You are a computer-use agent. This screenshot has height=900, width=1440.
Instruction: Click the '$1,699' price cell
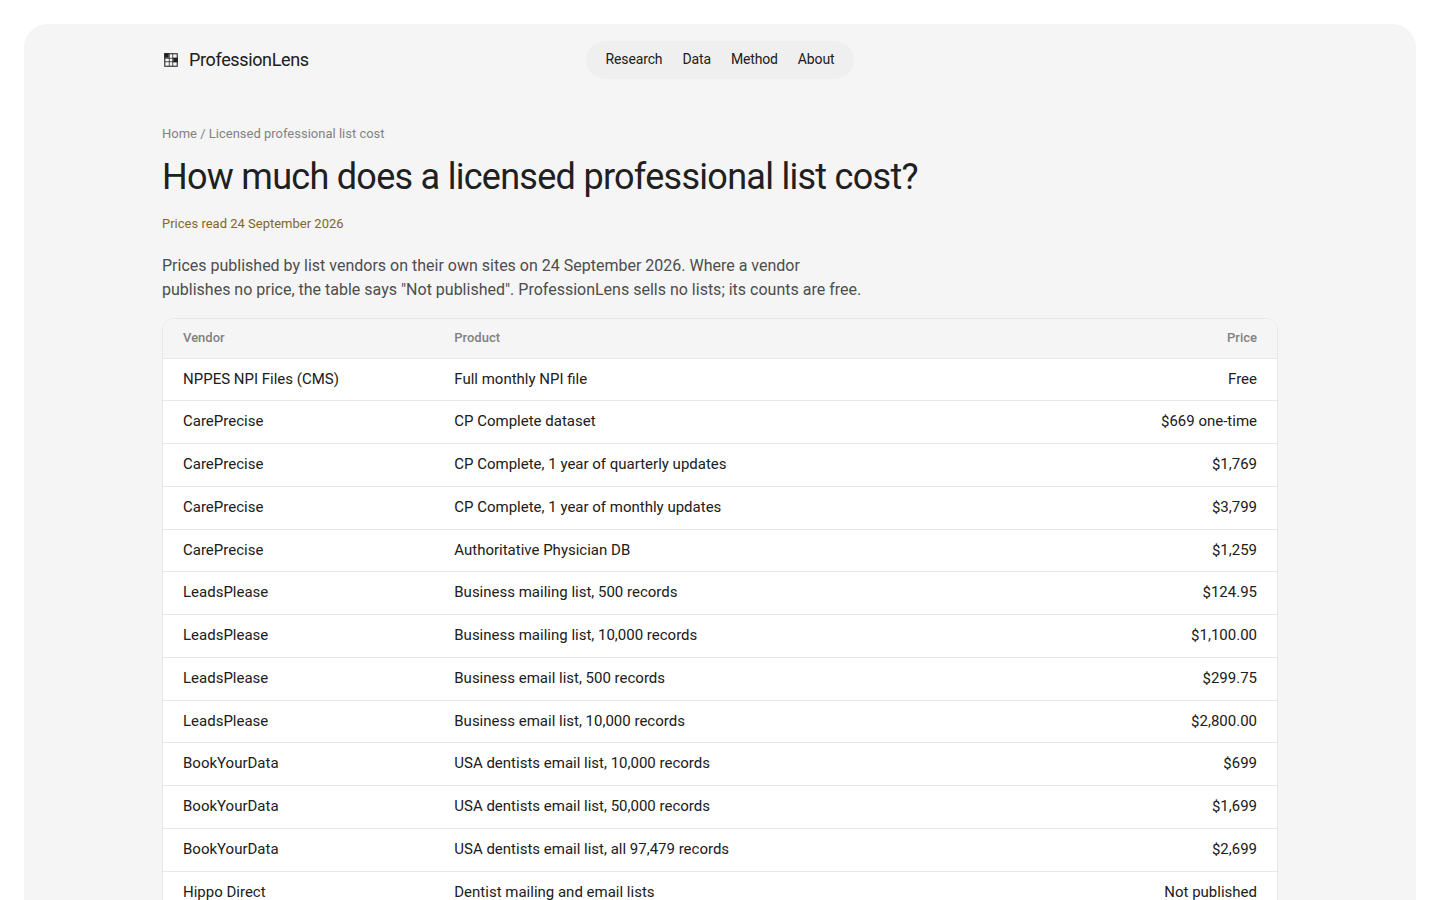(1234, 806)
